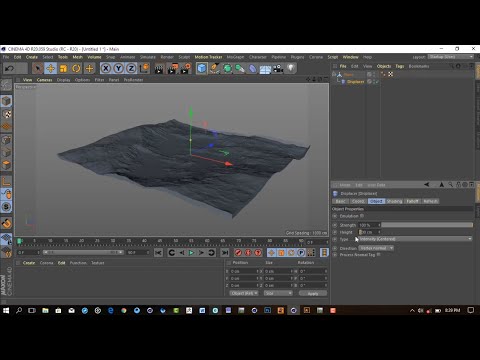The height and width of the screenshot is (360, 480).
Task: Toggle Enable Snap magnet icon
Action: pos(6,223)
